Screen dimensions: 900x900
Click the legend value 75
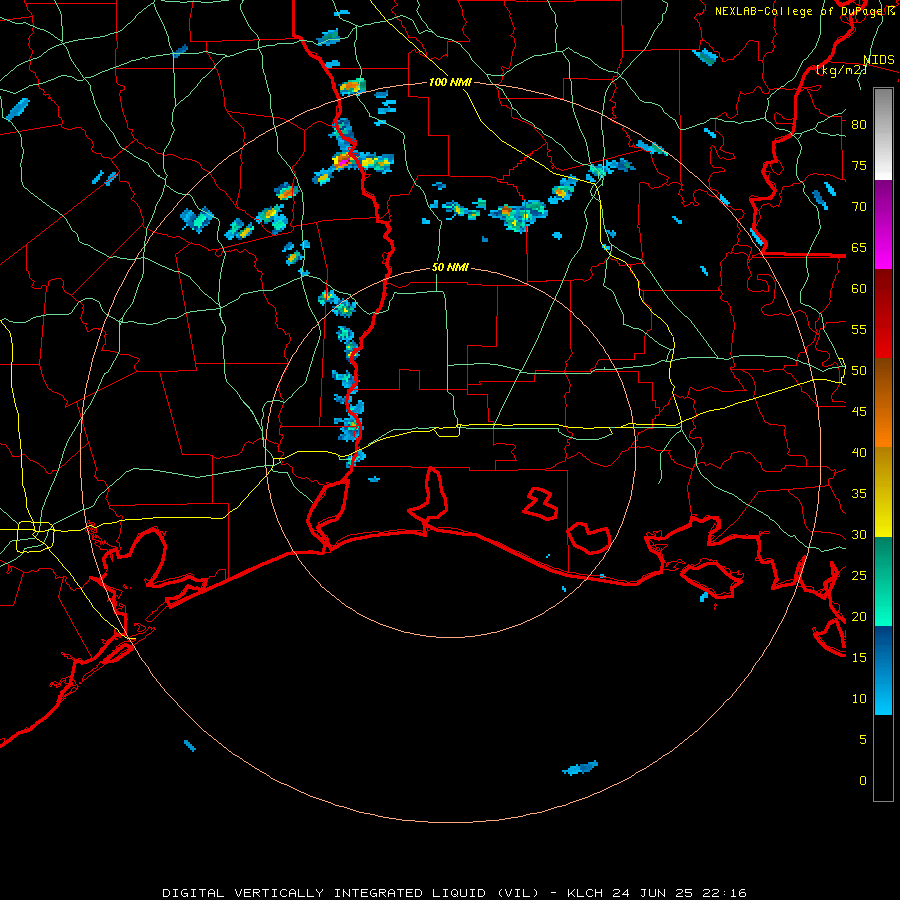click(x=859, y=165)
